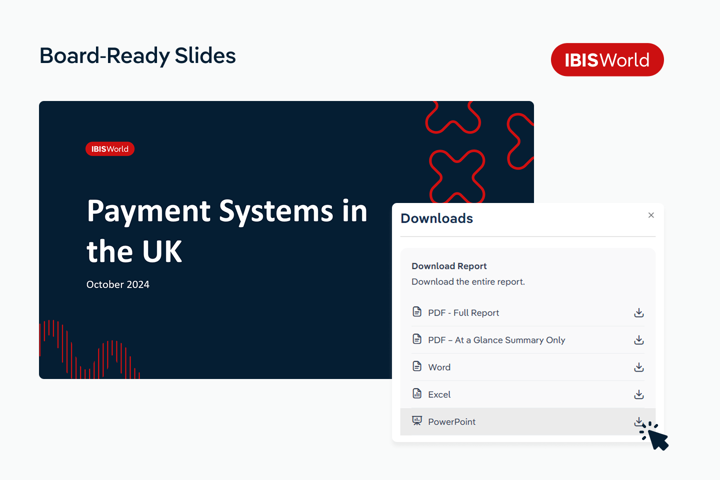720x480 pixels.
Task: Click the small IBISWorld badge on the slide
Action: tap(110, 149)
